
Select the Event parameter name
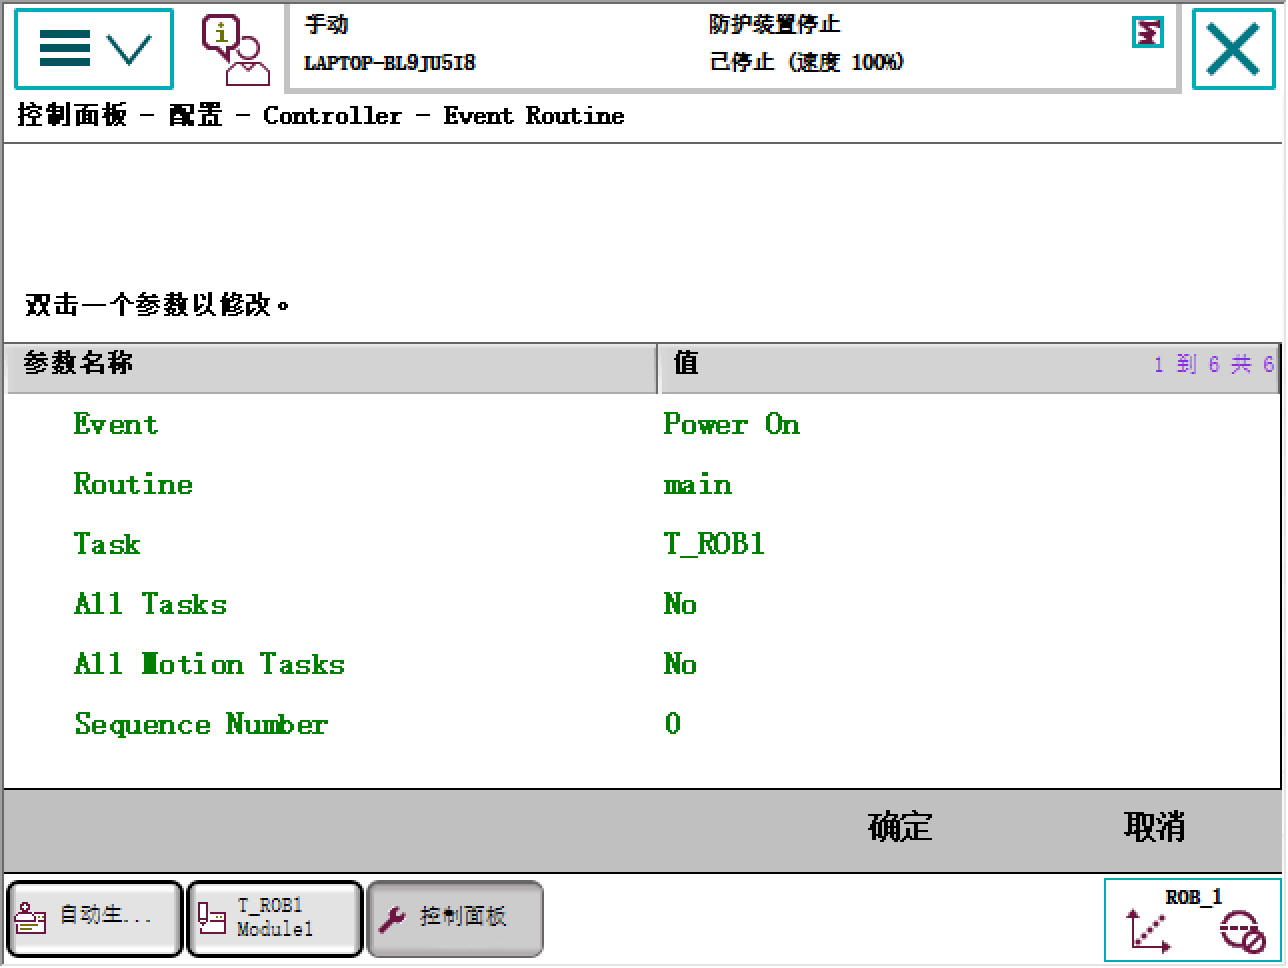click(116, 424)
